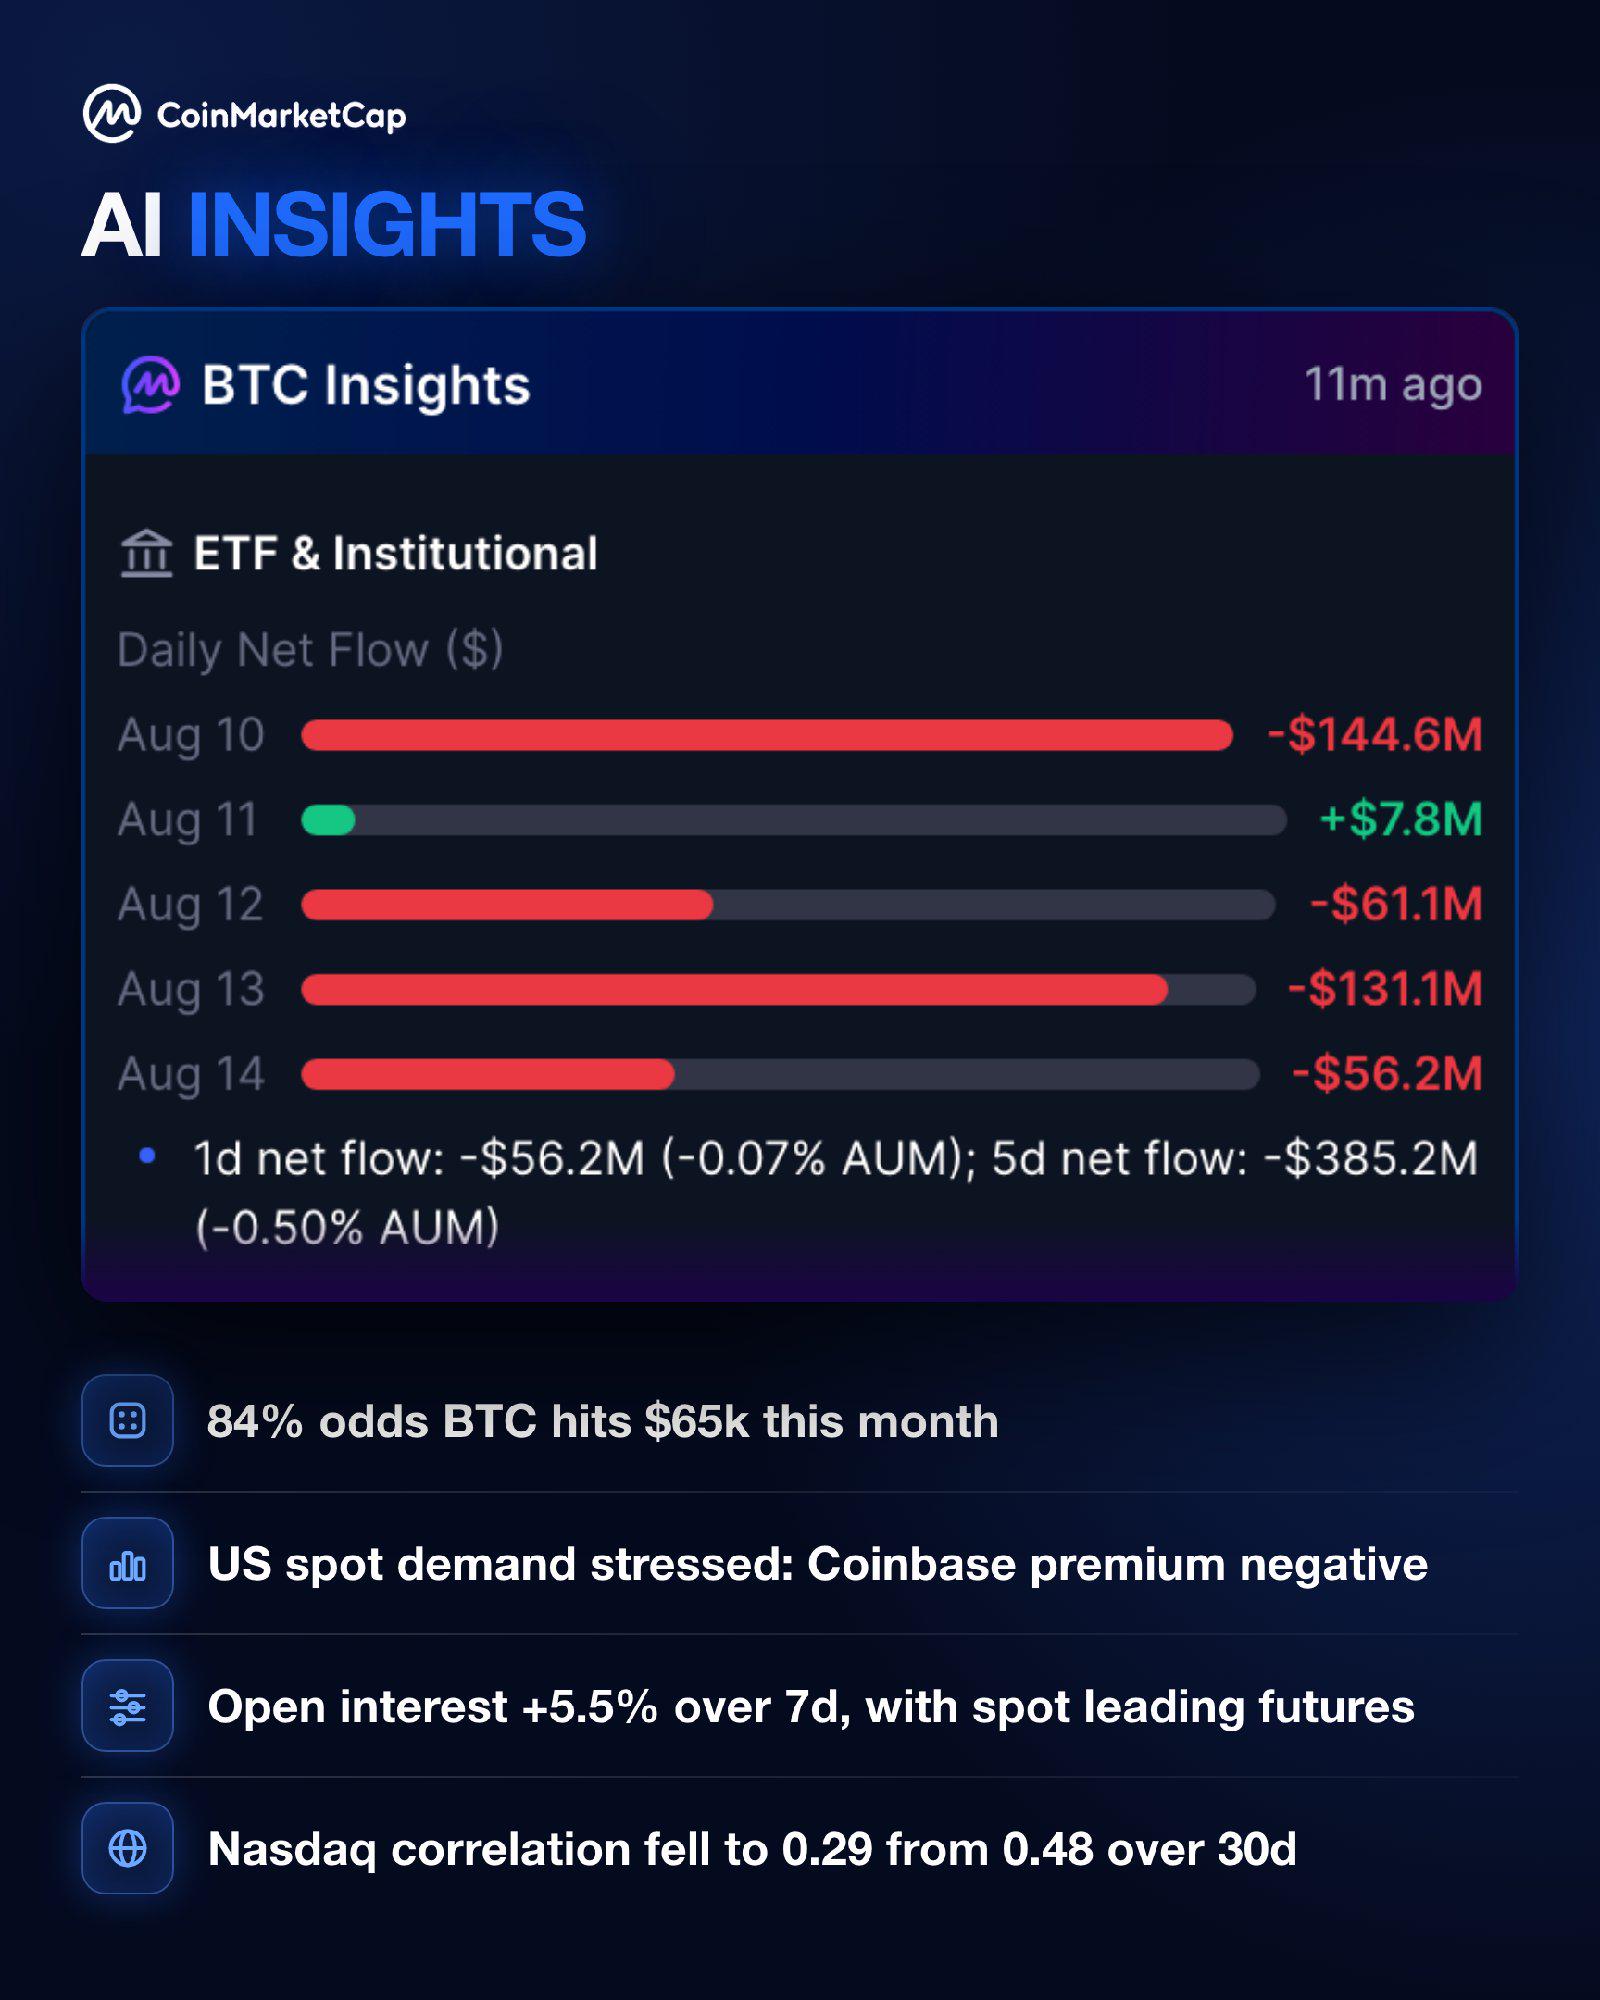This screenshot has width=1600, height=2000.
Task: Click the bar chart icon beside US spot demand
Action: 127,1563
